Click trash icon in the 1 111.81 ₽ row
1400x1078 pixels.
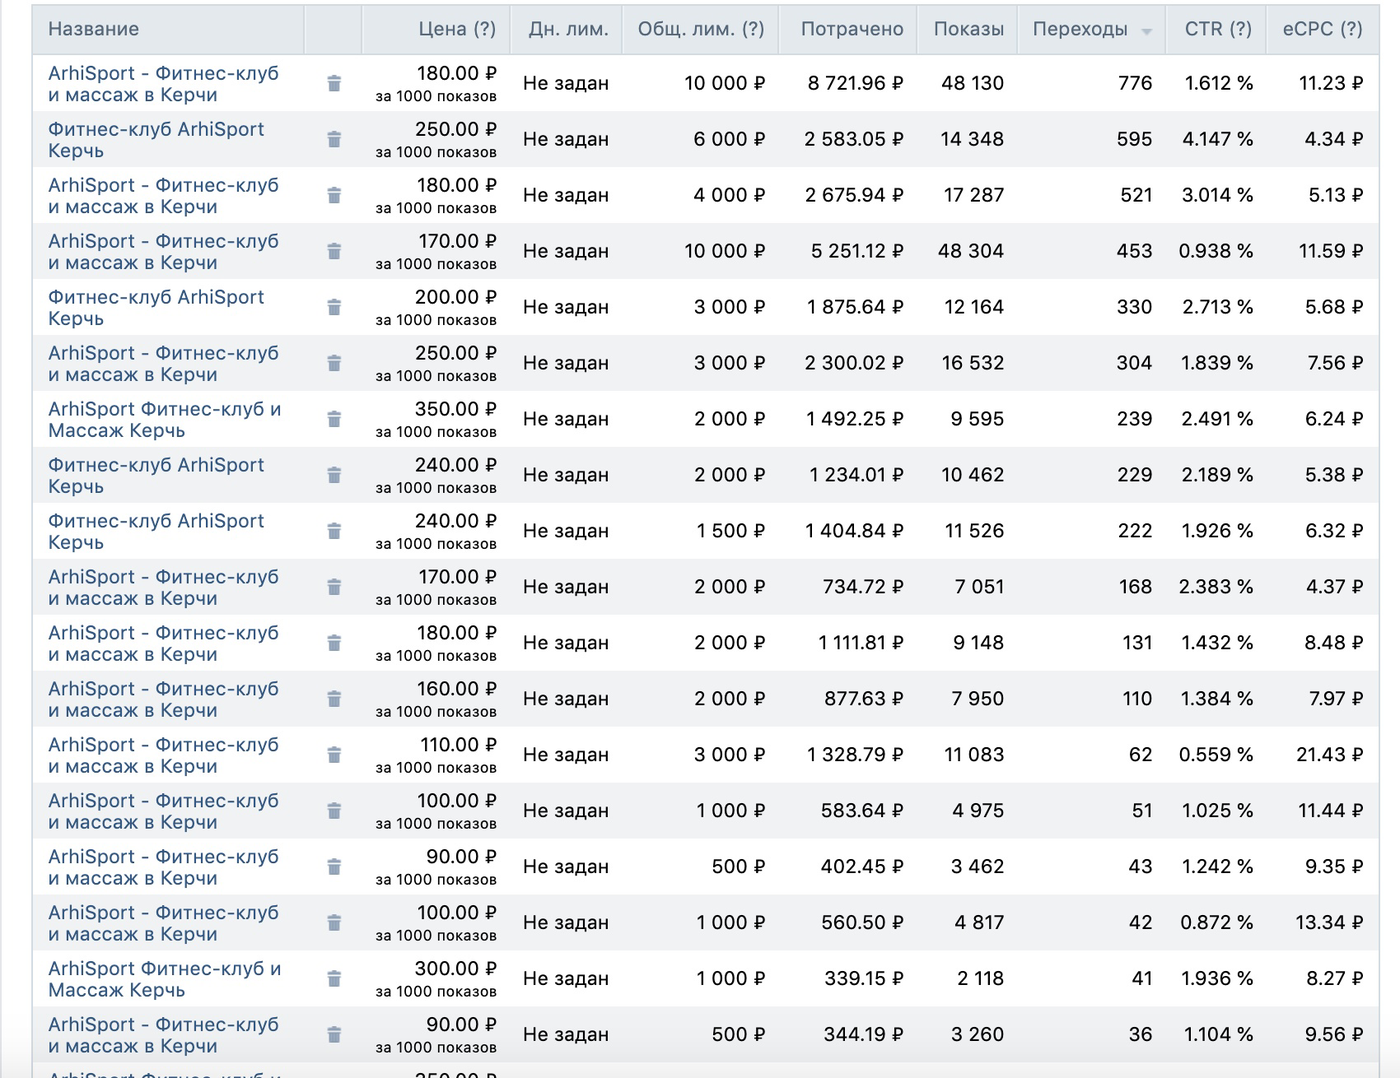334,644
